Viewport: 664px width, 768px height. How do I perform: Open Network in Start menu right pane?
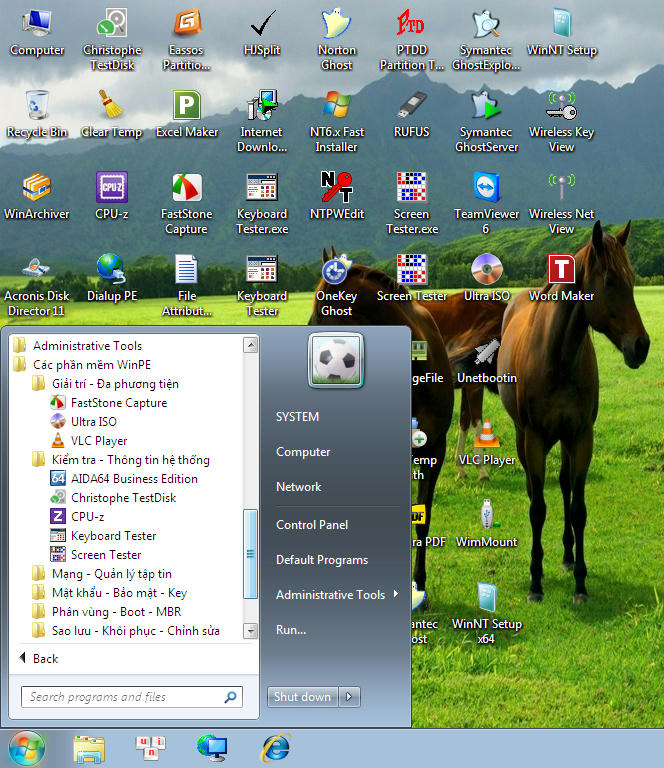tap(299, 487)
